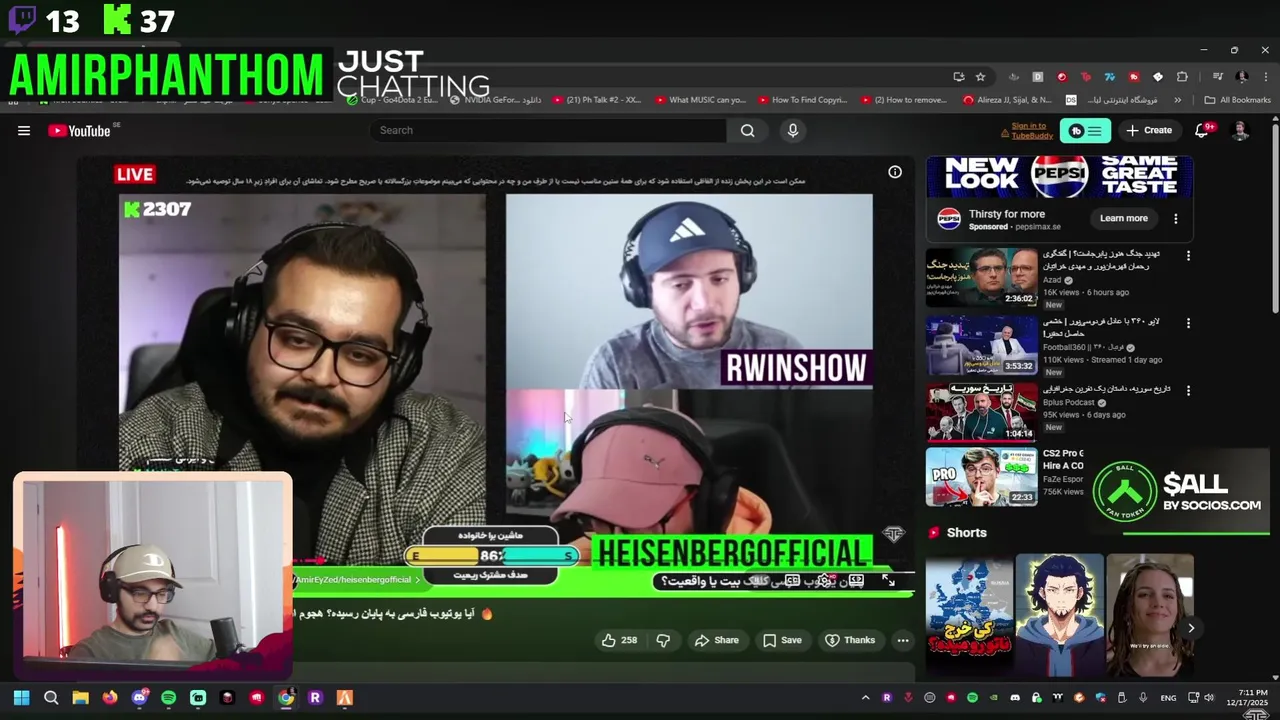Switch player to theater mode
The width and height of the screenshot is (1280, 720).
[x=857, y=580]
